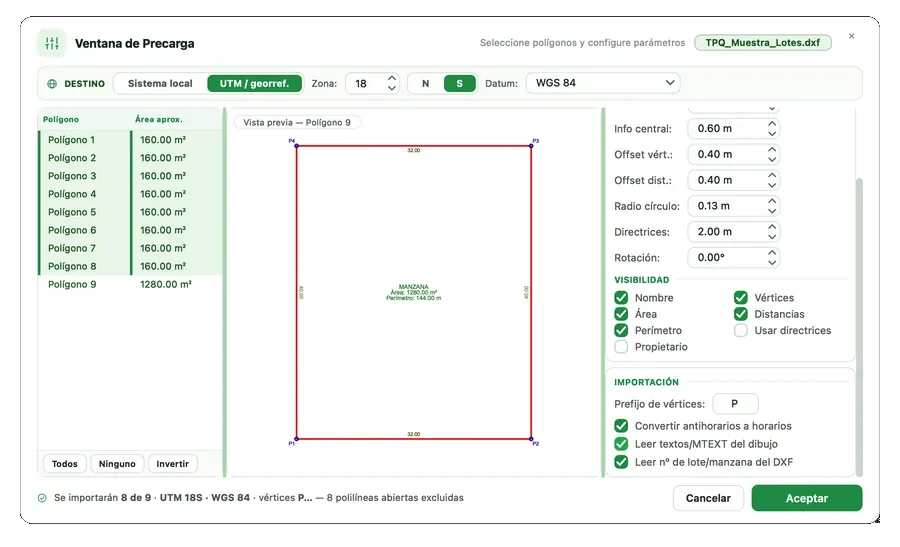Click the Zona number field
This screenshot has height=547, width=900.
point(372,84)
